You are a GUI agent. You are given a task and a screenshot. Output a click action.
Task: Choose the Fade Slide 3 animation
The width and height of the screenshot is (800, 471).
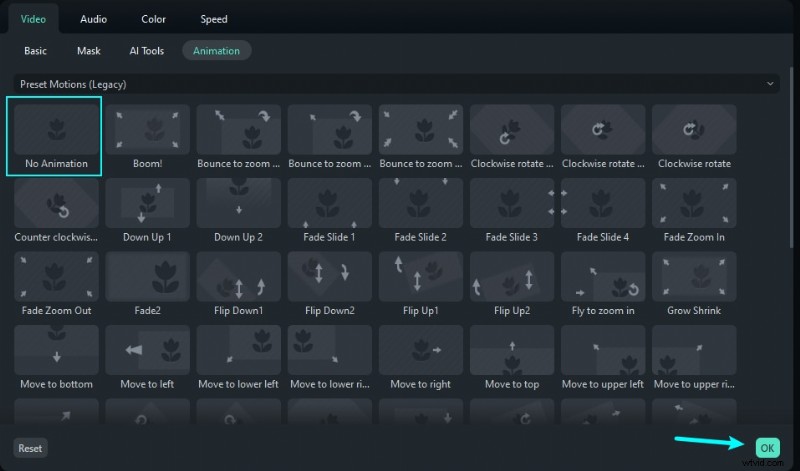point(512,210)
